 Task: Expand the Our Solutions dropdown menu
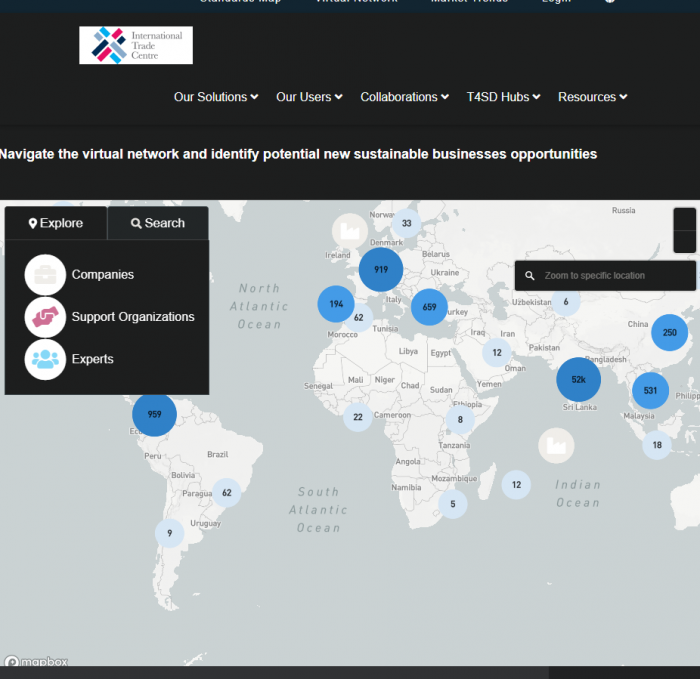coord(216,97)
